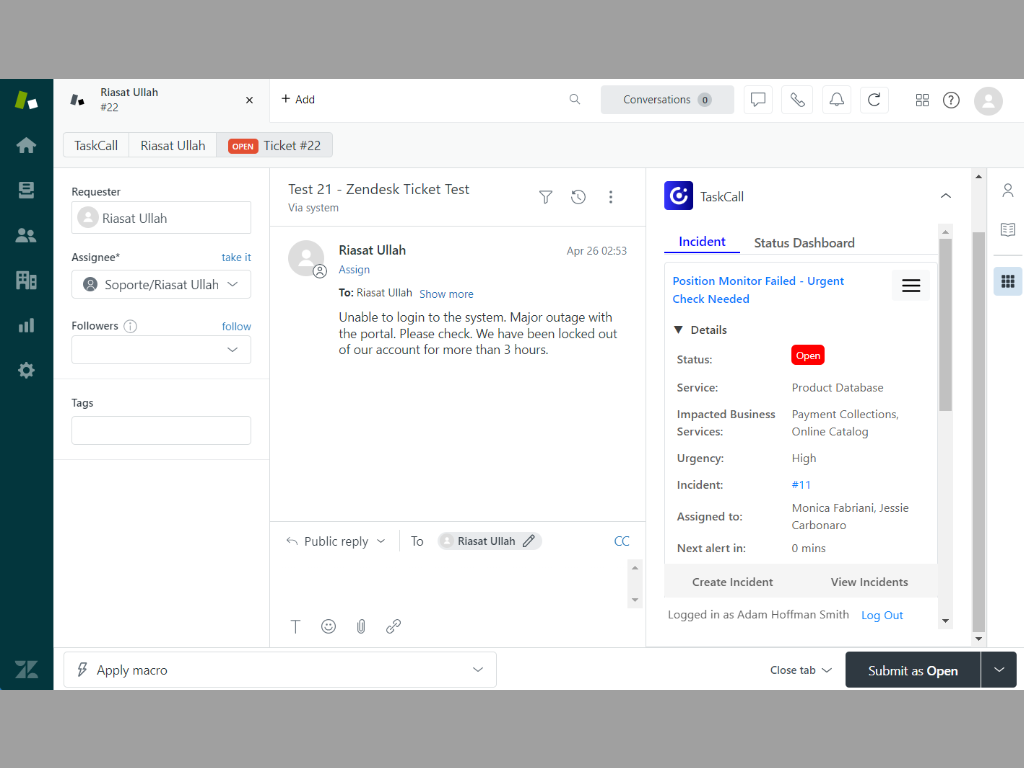Open the Admin settings gear
Image resolution: width=1024 pixels, height=768 pixels.
pos(26,369)
